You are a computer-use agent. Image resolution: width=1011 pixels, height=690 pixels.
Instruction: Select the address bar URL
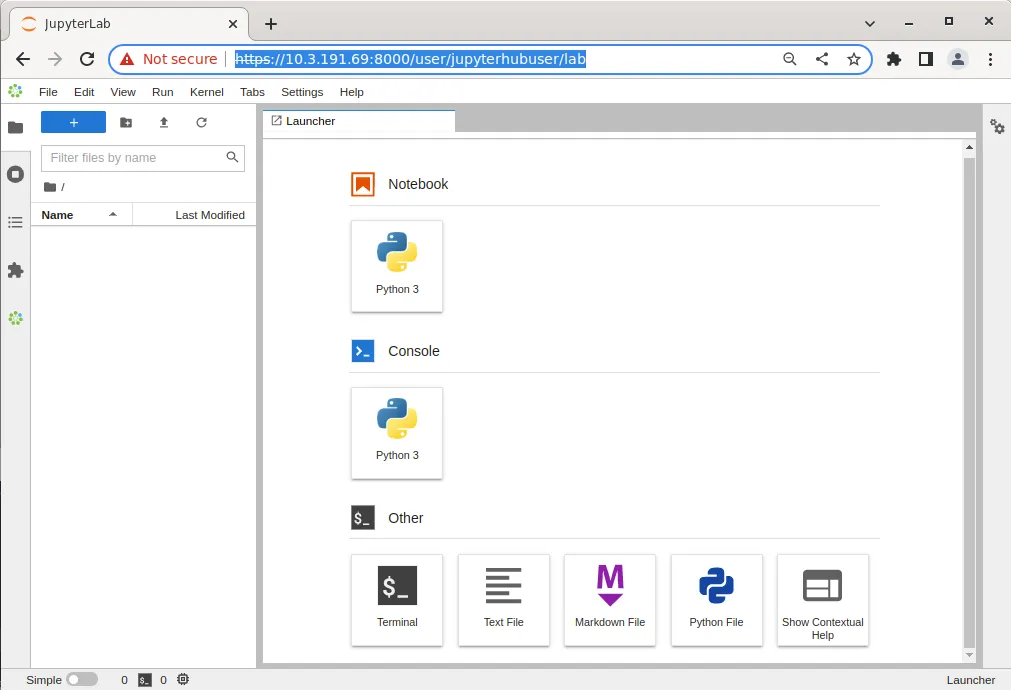tap(410, 59)
